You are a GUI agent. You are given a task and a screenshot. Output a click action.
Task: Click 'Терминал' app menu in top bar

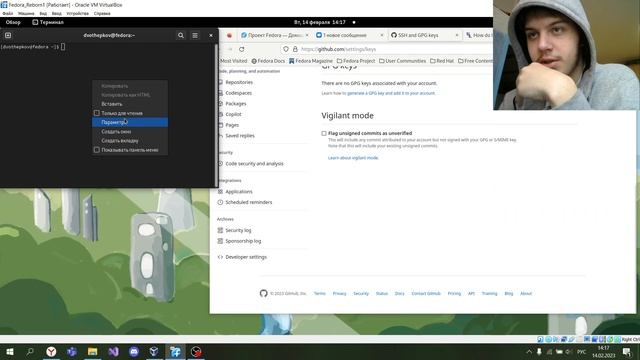click(48, 22)
